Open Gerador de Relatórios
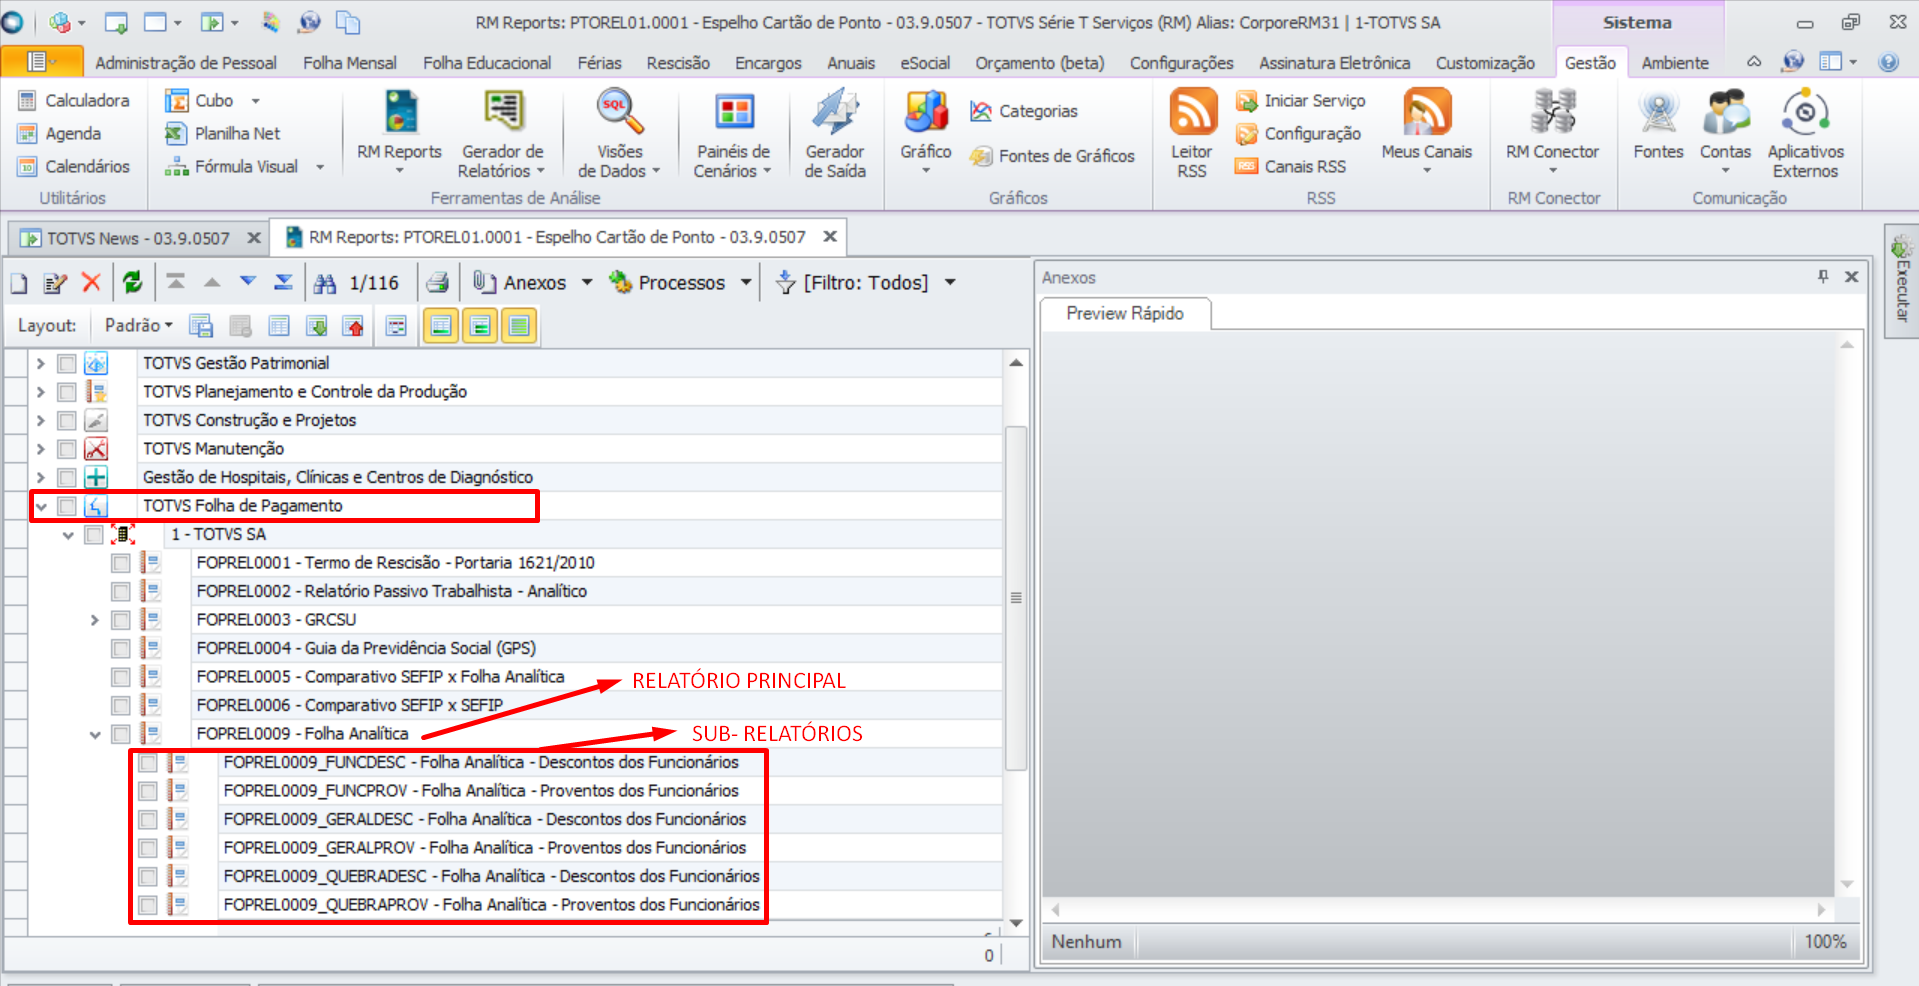This screenshot has width=1919, height=986. pyautogui.click(x=502, y=133)
